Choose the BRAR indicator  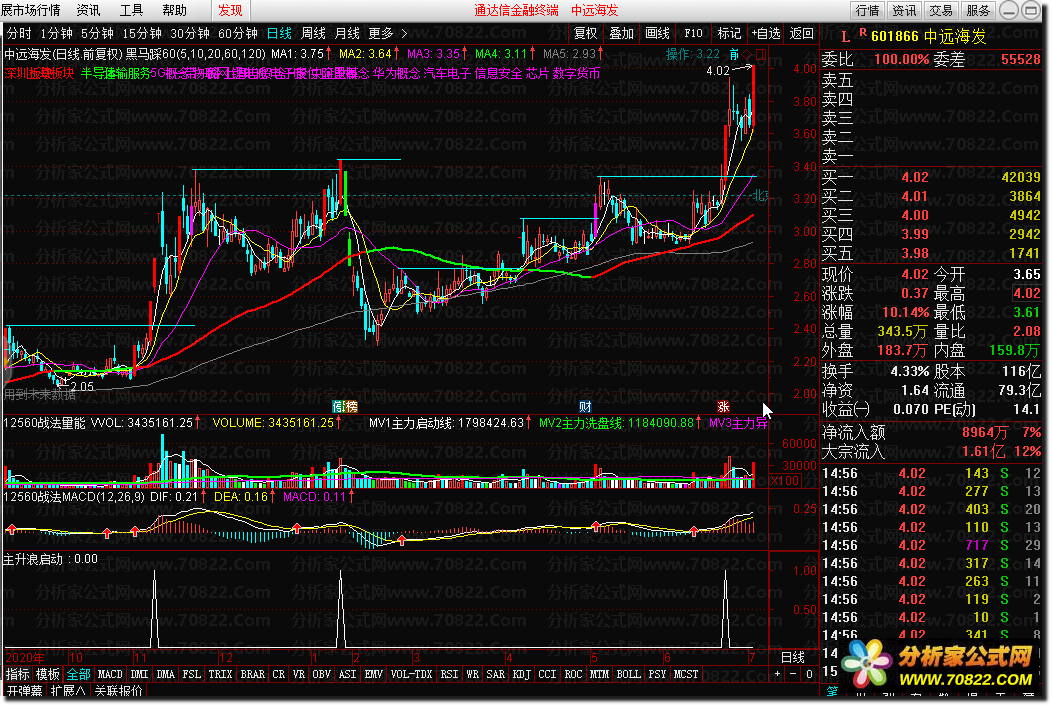click(253, 674)
